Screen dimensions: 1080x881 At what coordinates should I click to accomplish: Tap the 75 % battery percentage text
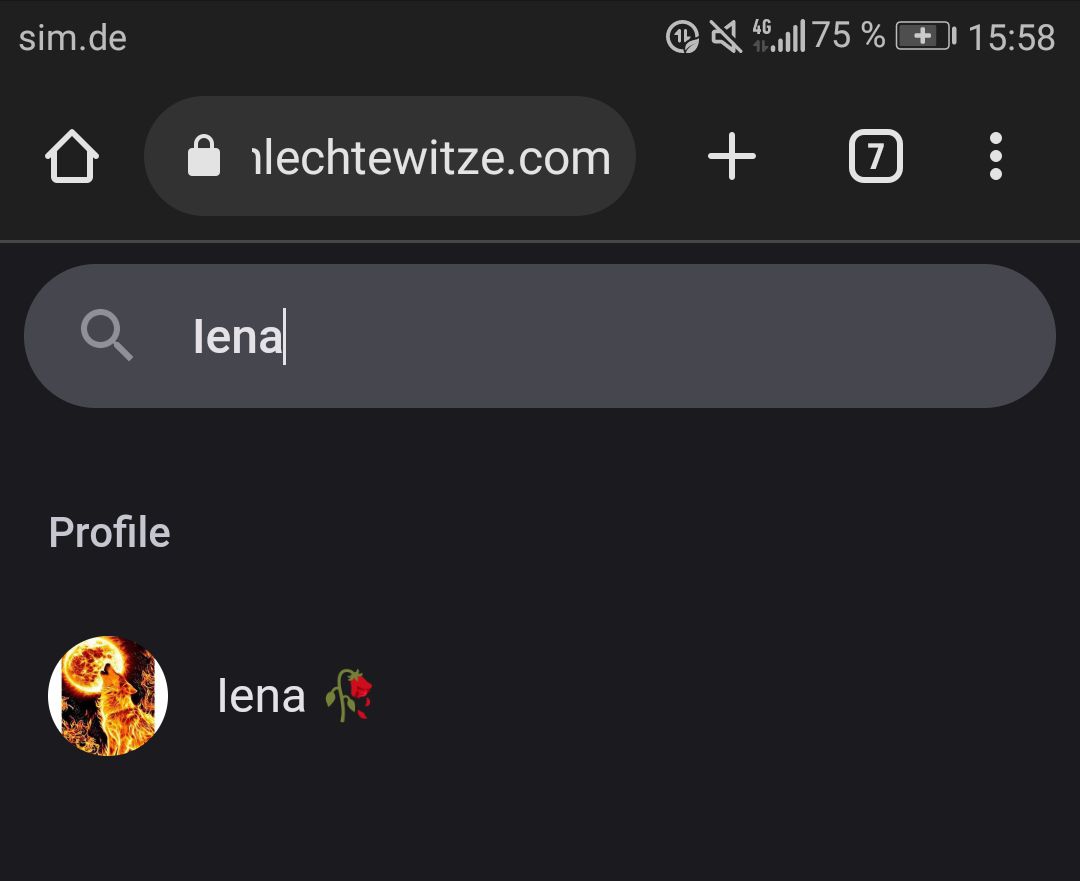(x=848, y=37)
